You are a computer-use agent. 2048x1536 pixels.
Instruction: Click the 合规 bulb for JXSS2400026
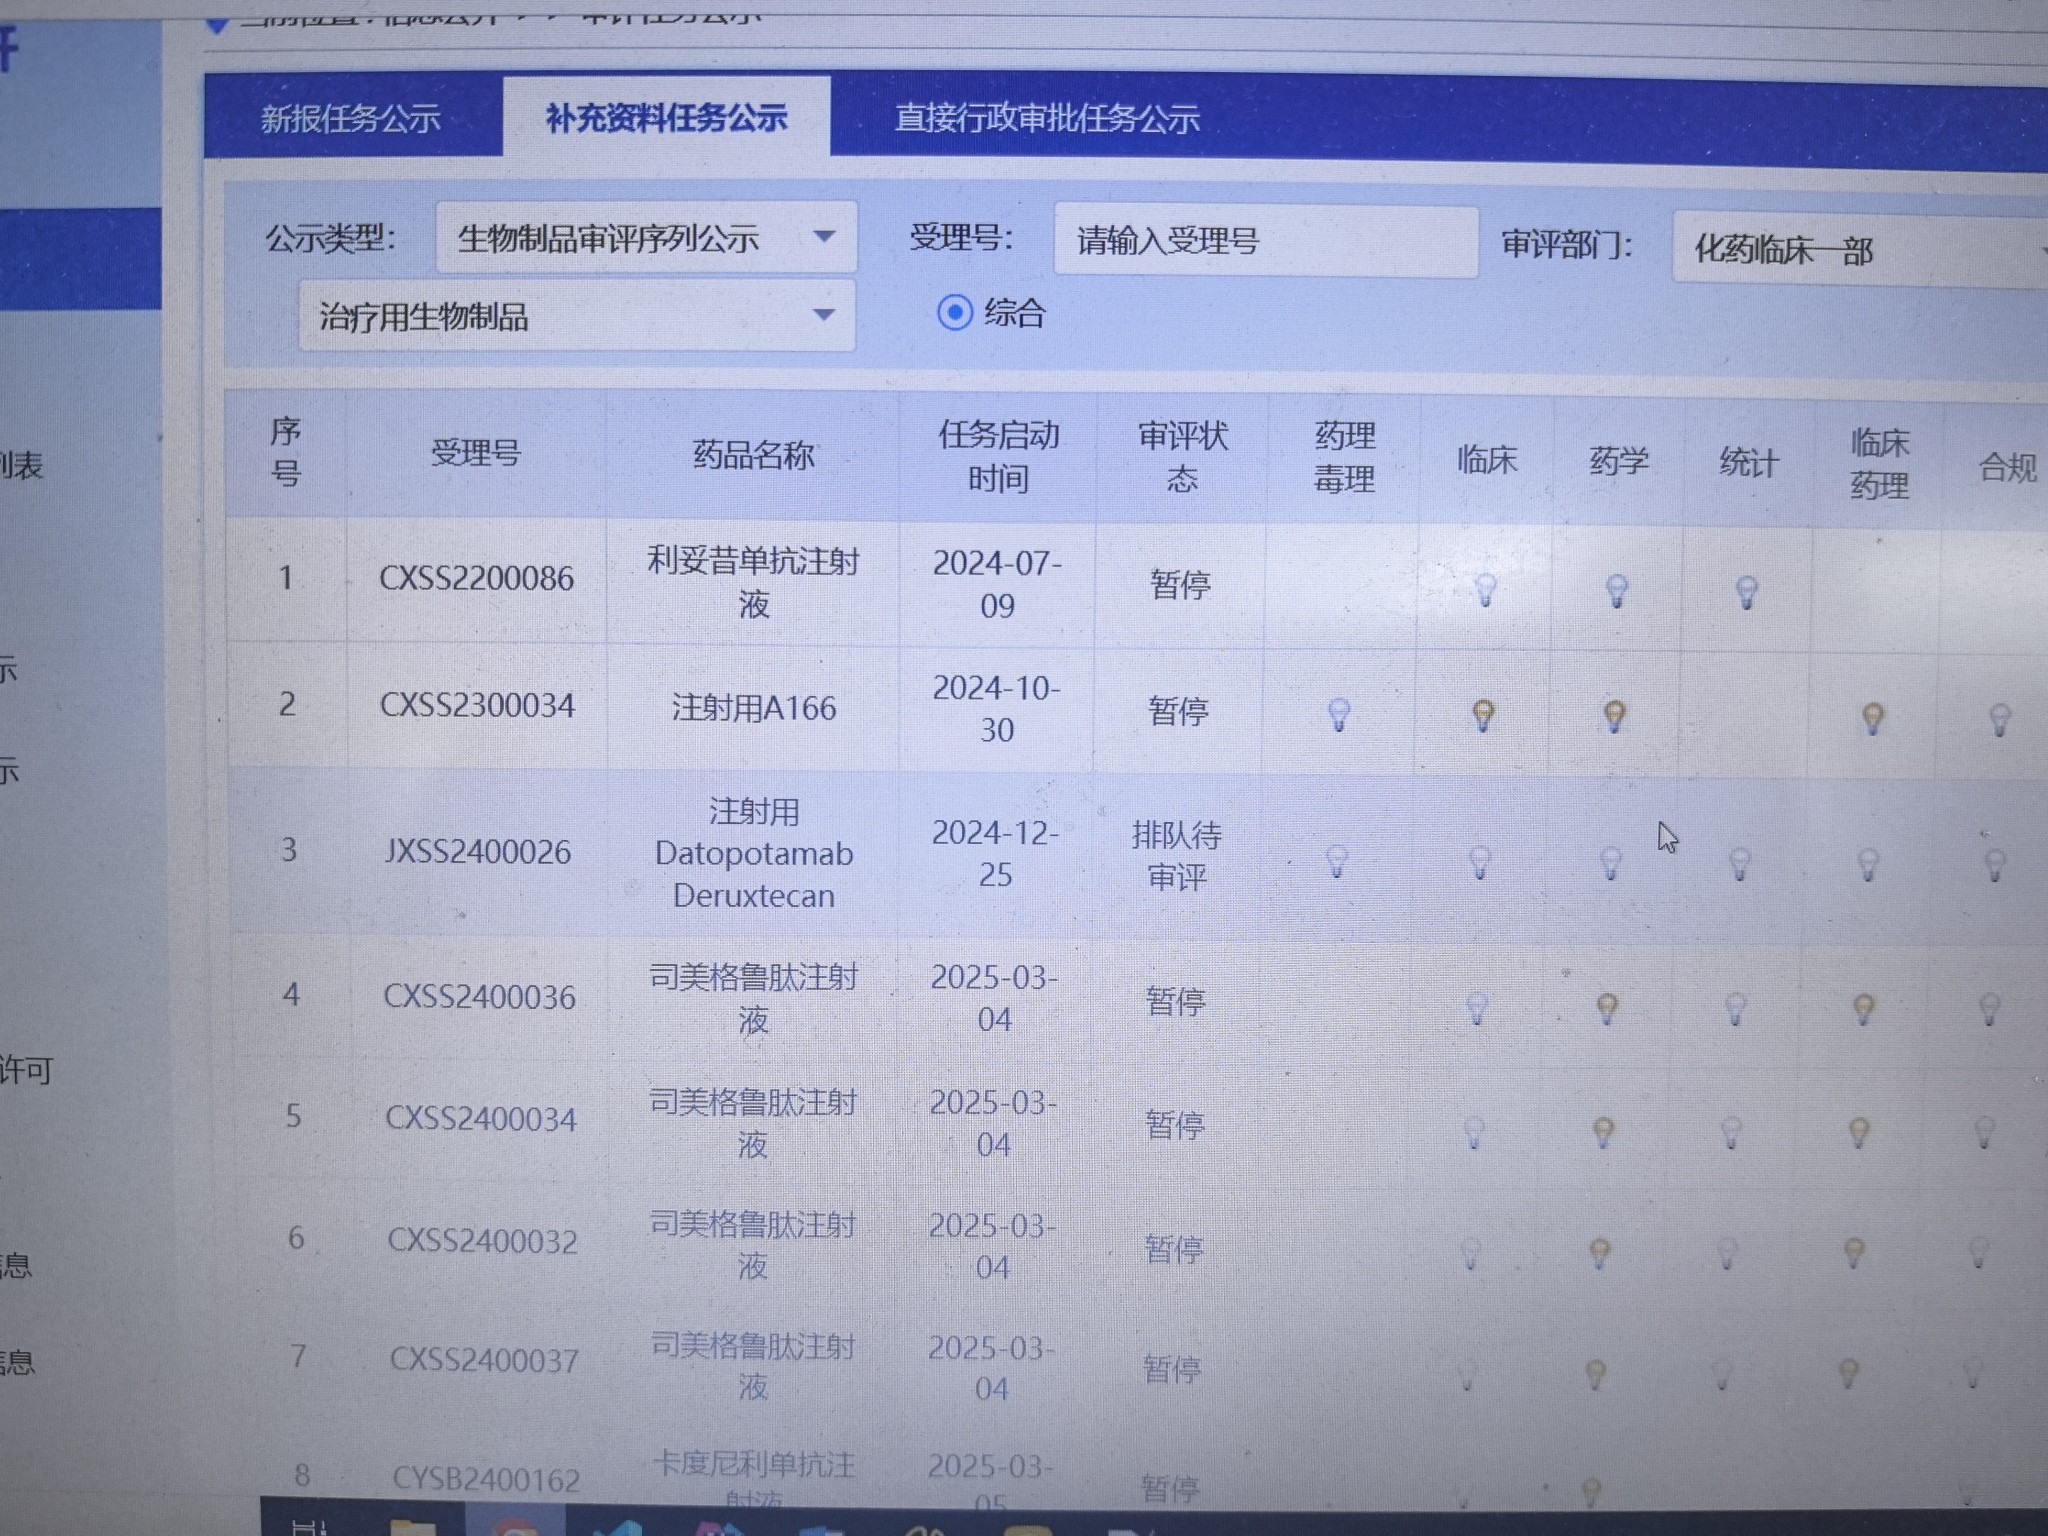pyautogui.click(x=1995, y=865)
